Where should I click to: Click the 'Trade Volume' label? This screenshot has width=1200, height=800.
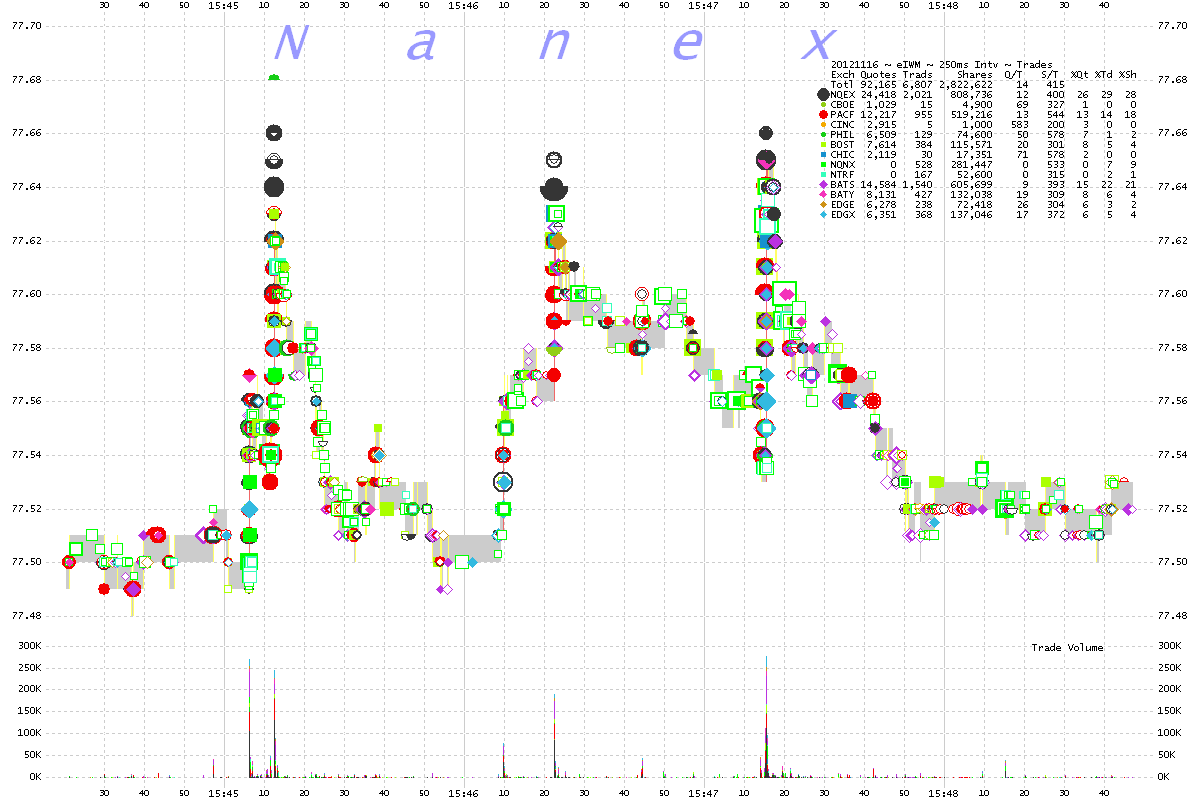1067,648
